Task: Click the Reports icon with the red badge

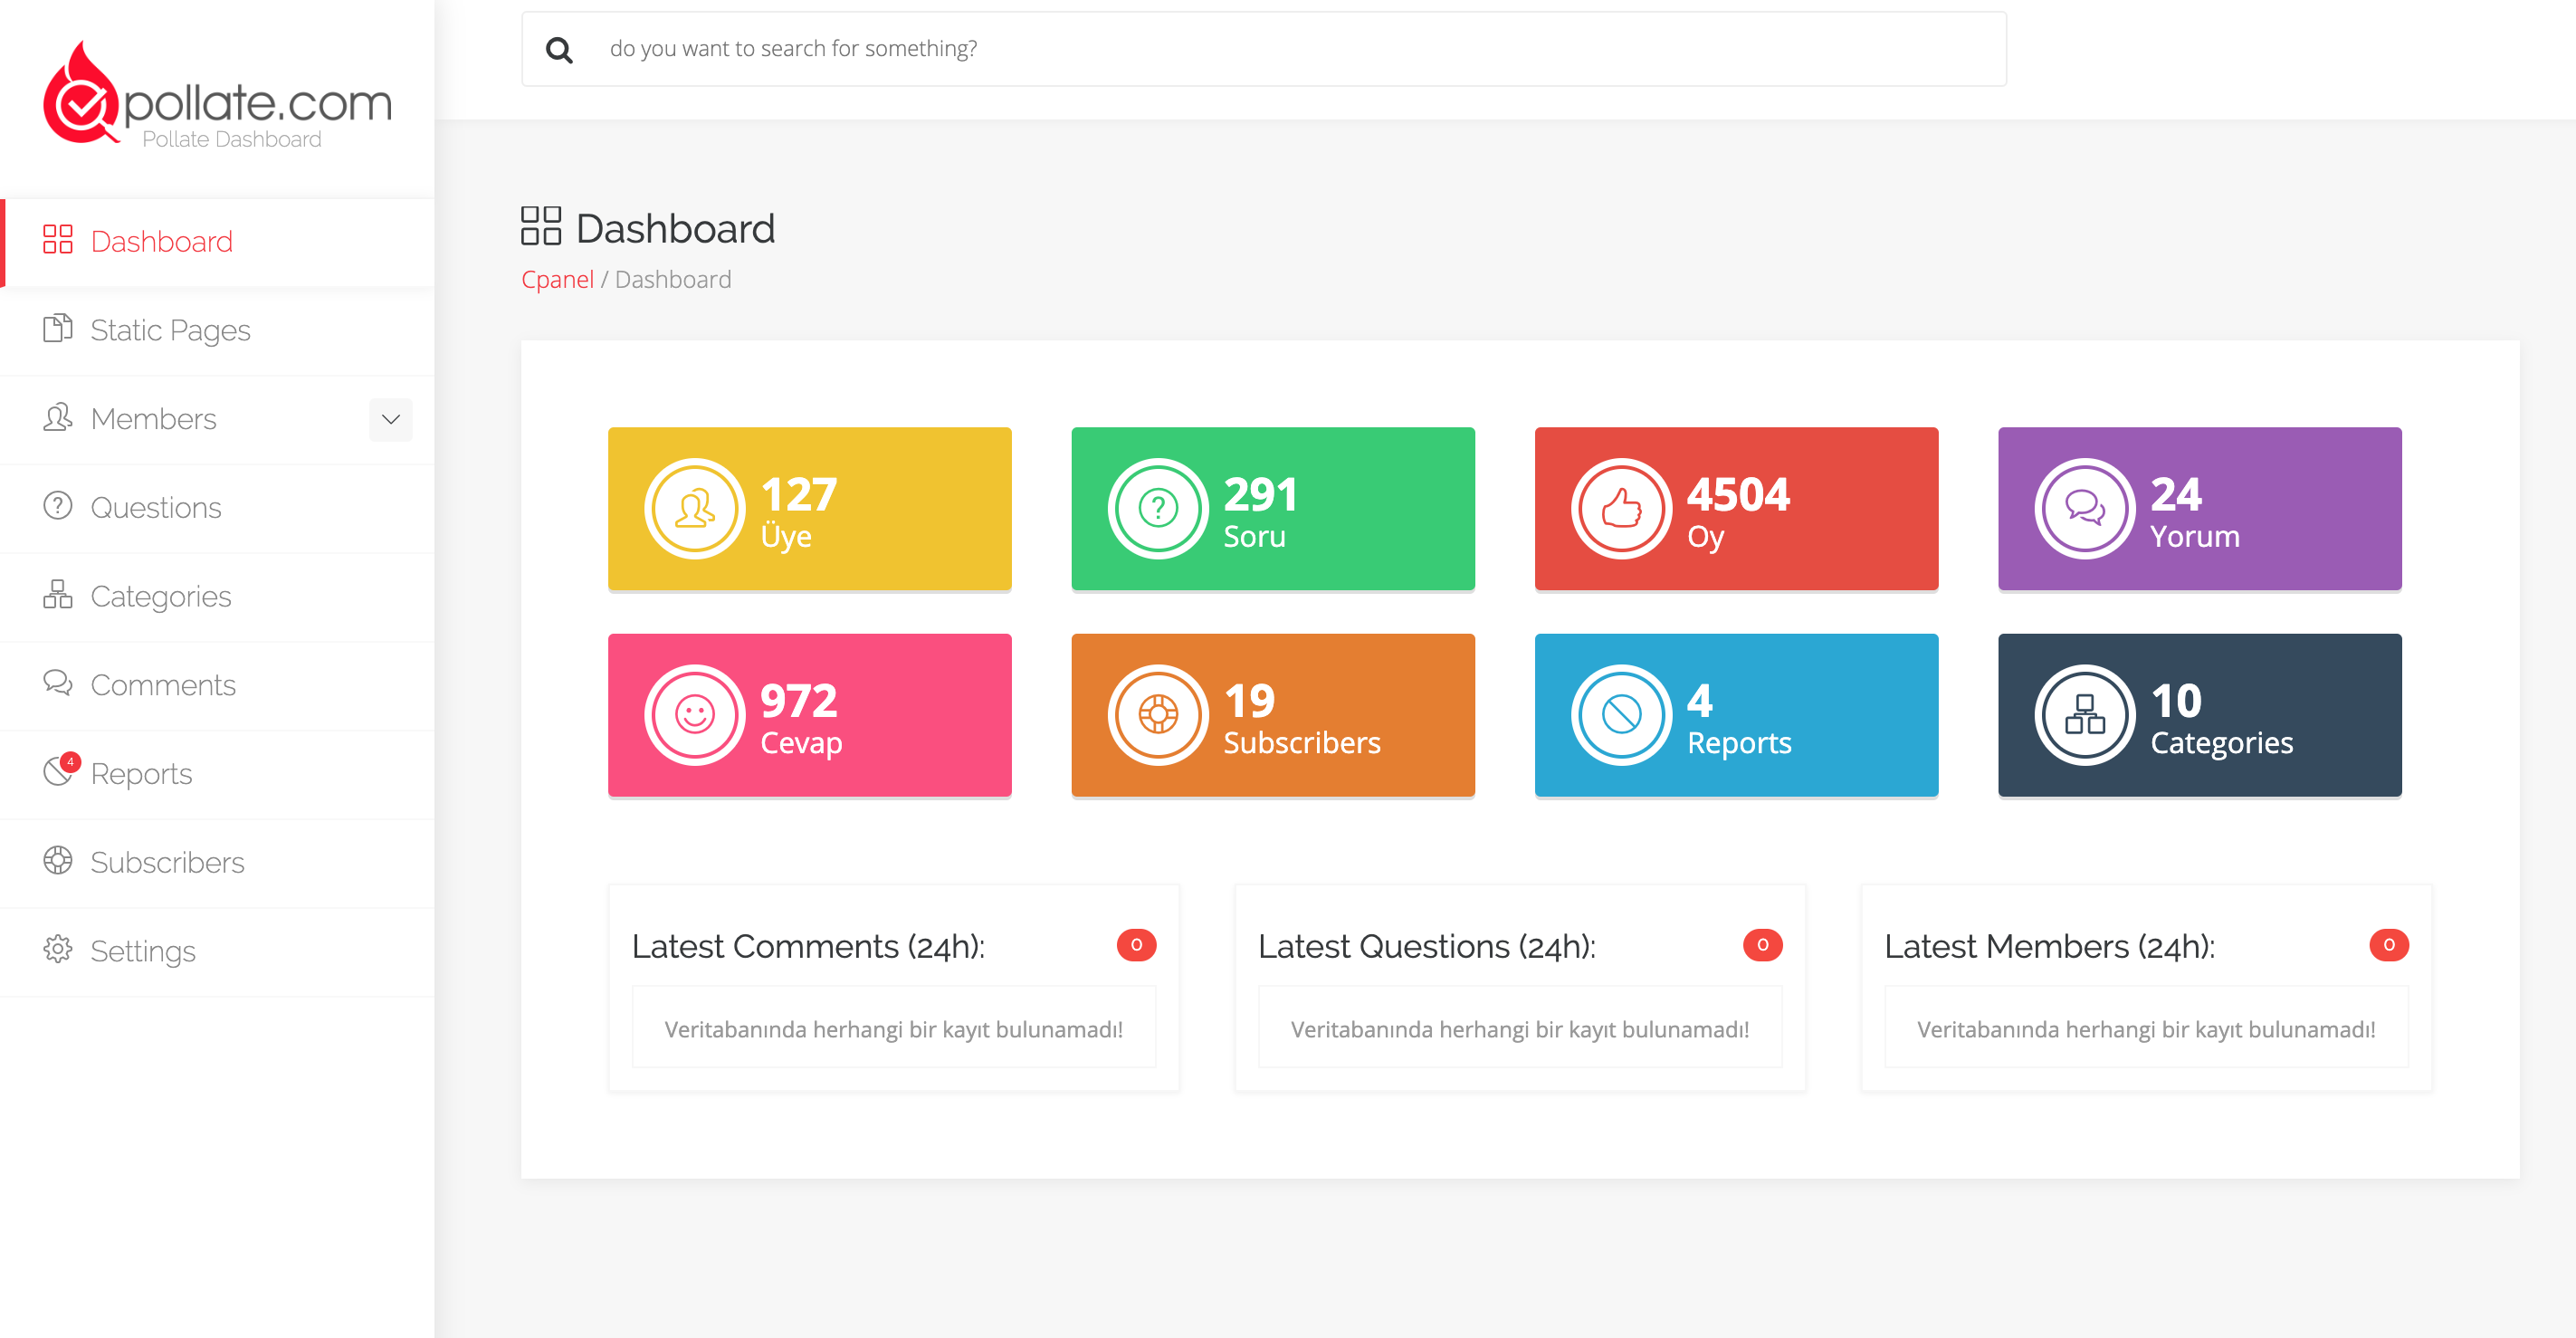Action: (x=58, y=773)
